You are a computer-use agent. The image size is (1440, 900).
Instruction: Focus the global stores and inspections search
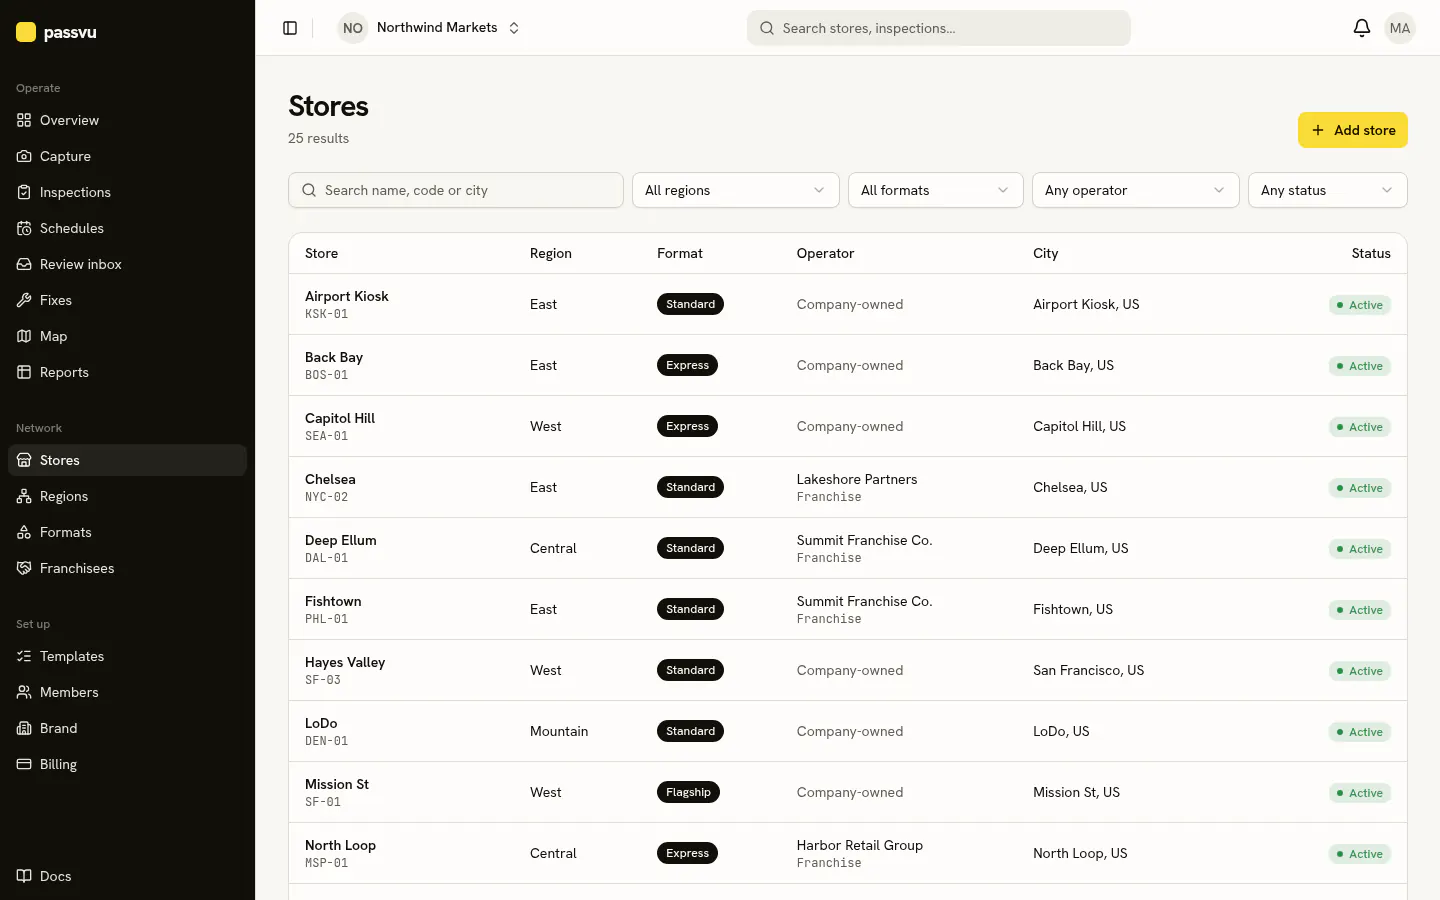point(939,28)
